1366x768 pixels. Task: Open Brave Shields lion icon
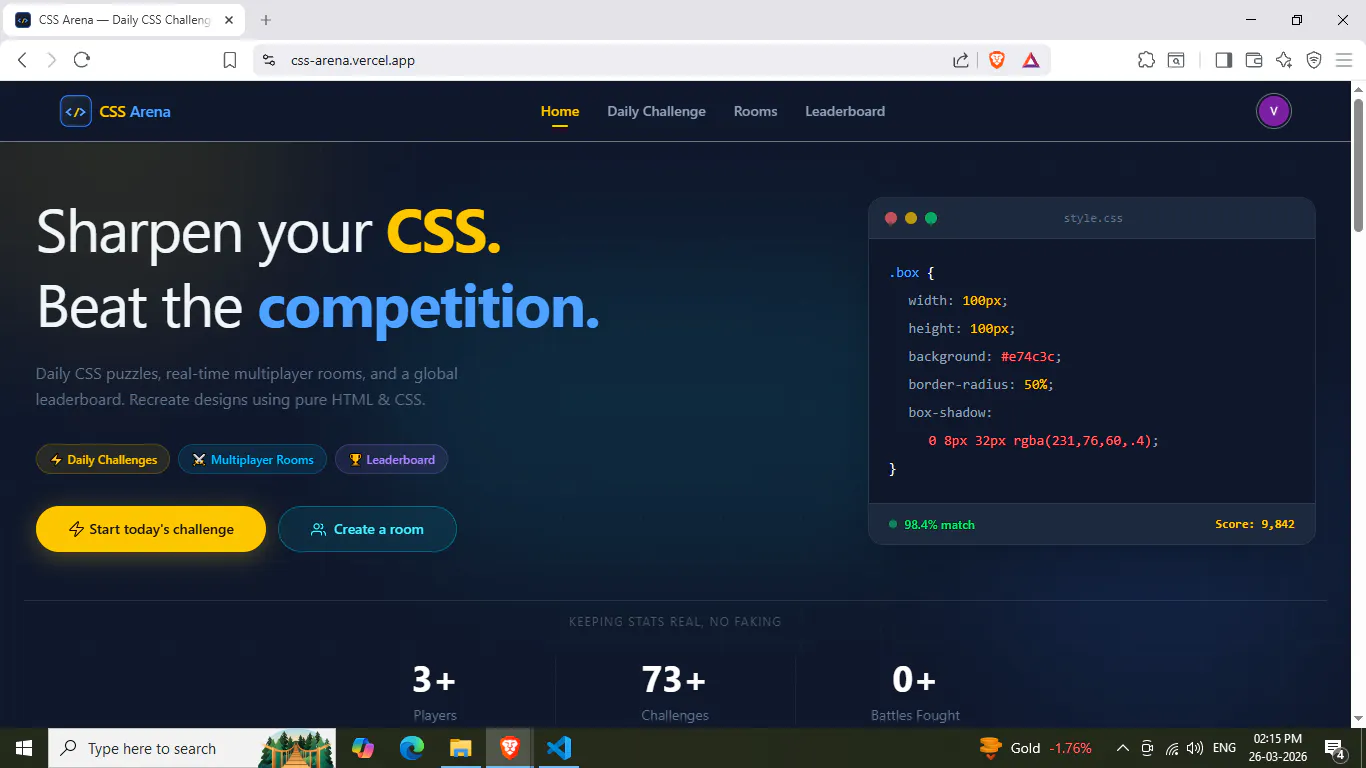997,60
